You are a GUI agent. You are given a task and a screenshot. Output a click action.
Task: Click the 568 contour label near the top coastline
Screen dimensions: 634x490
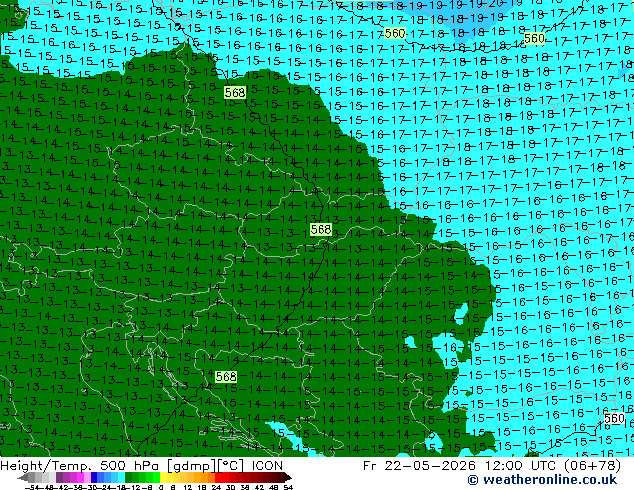[x=235, y=93]
